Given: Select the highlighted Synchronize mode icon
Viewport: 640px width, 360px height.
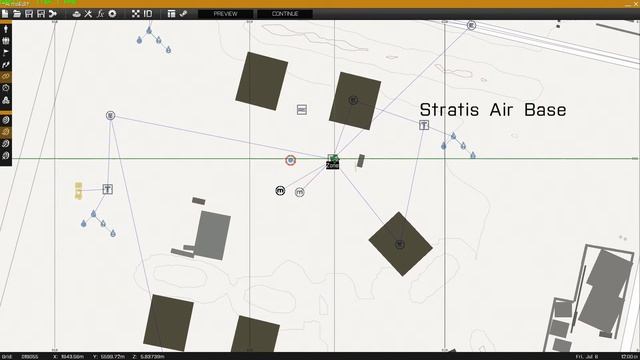Looking at the screenshot, I should pyautogui.click(x=6, y=76).
